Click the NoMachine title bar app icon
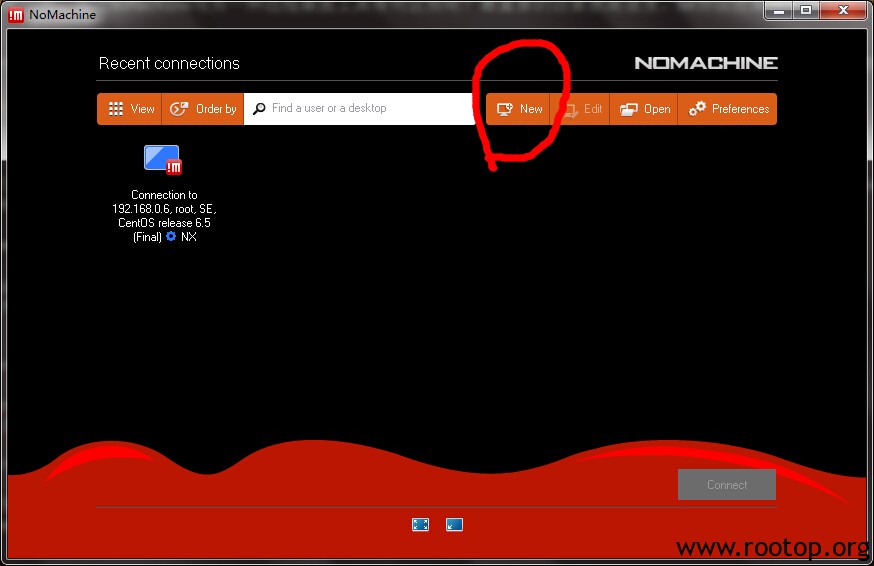Viewport: 874px width, 566px height. coord(16,15)
